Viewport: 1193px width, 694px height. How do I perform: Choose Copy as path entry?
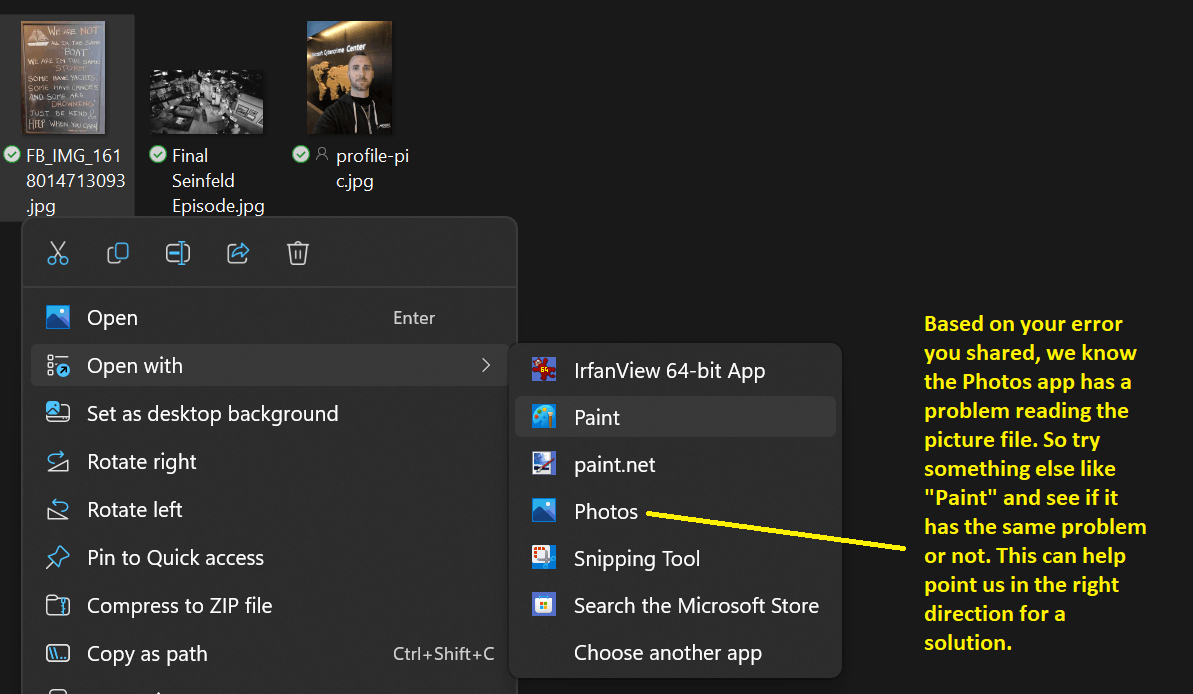click(269, 654)
